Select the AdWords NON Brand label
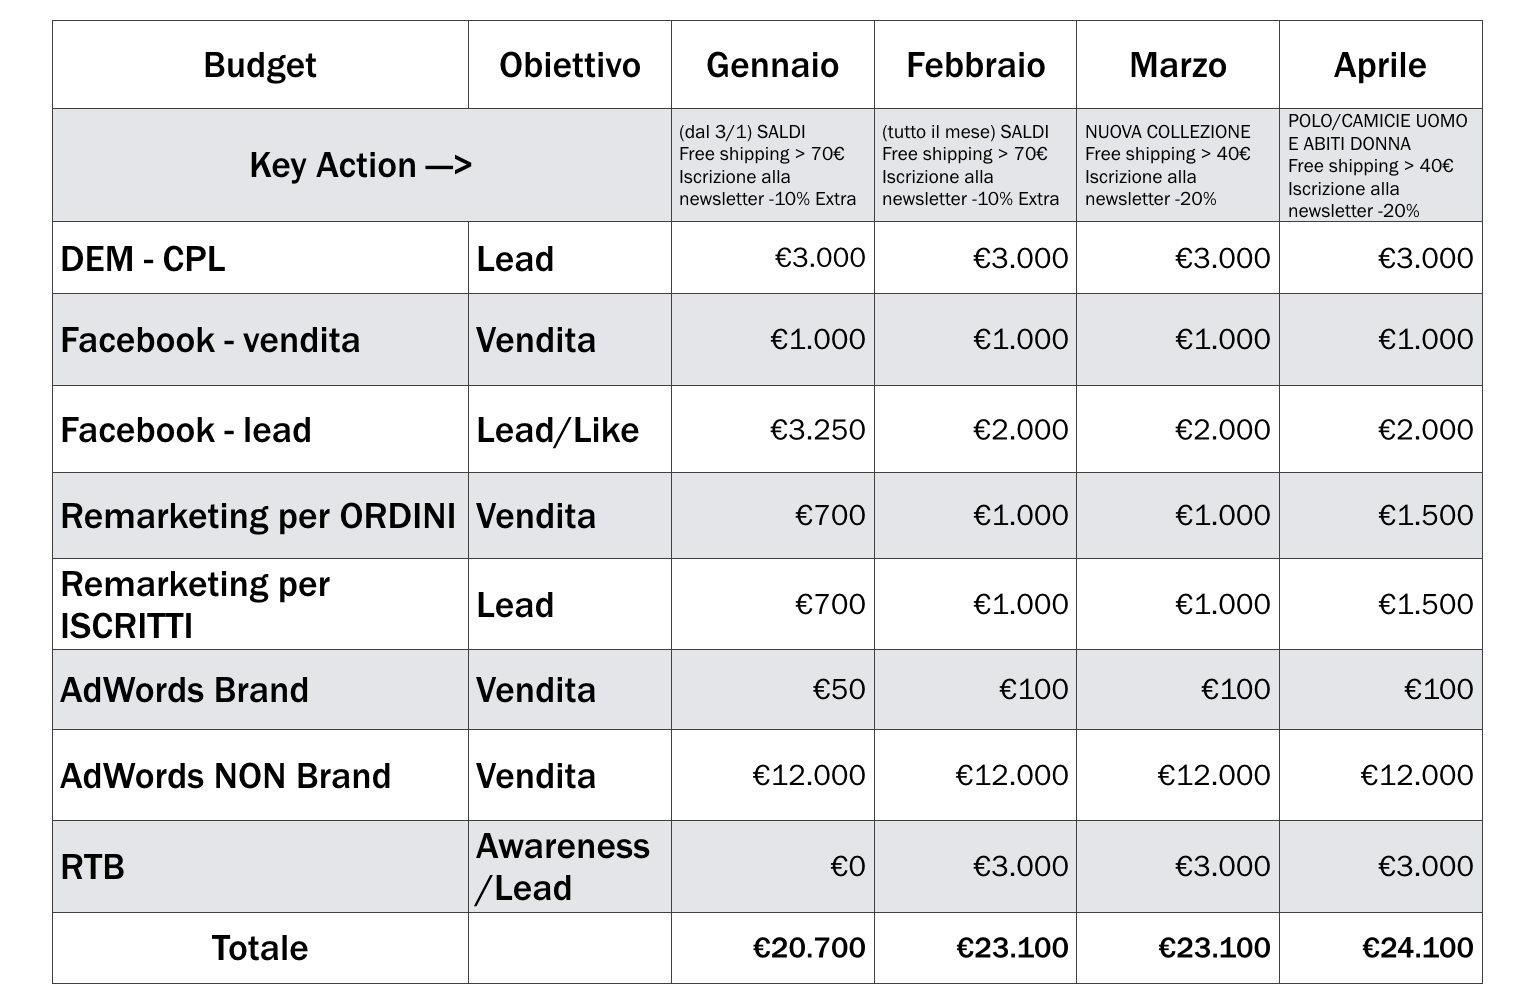 [226, 776]
